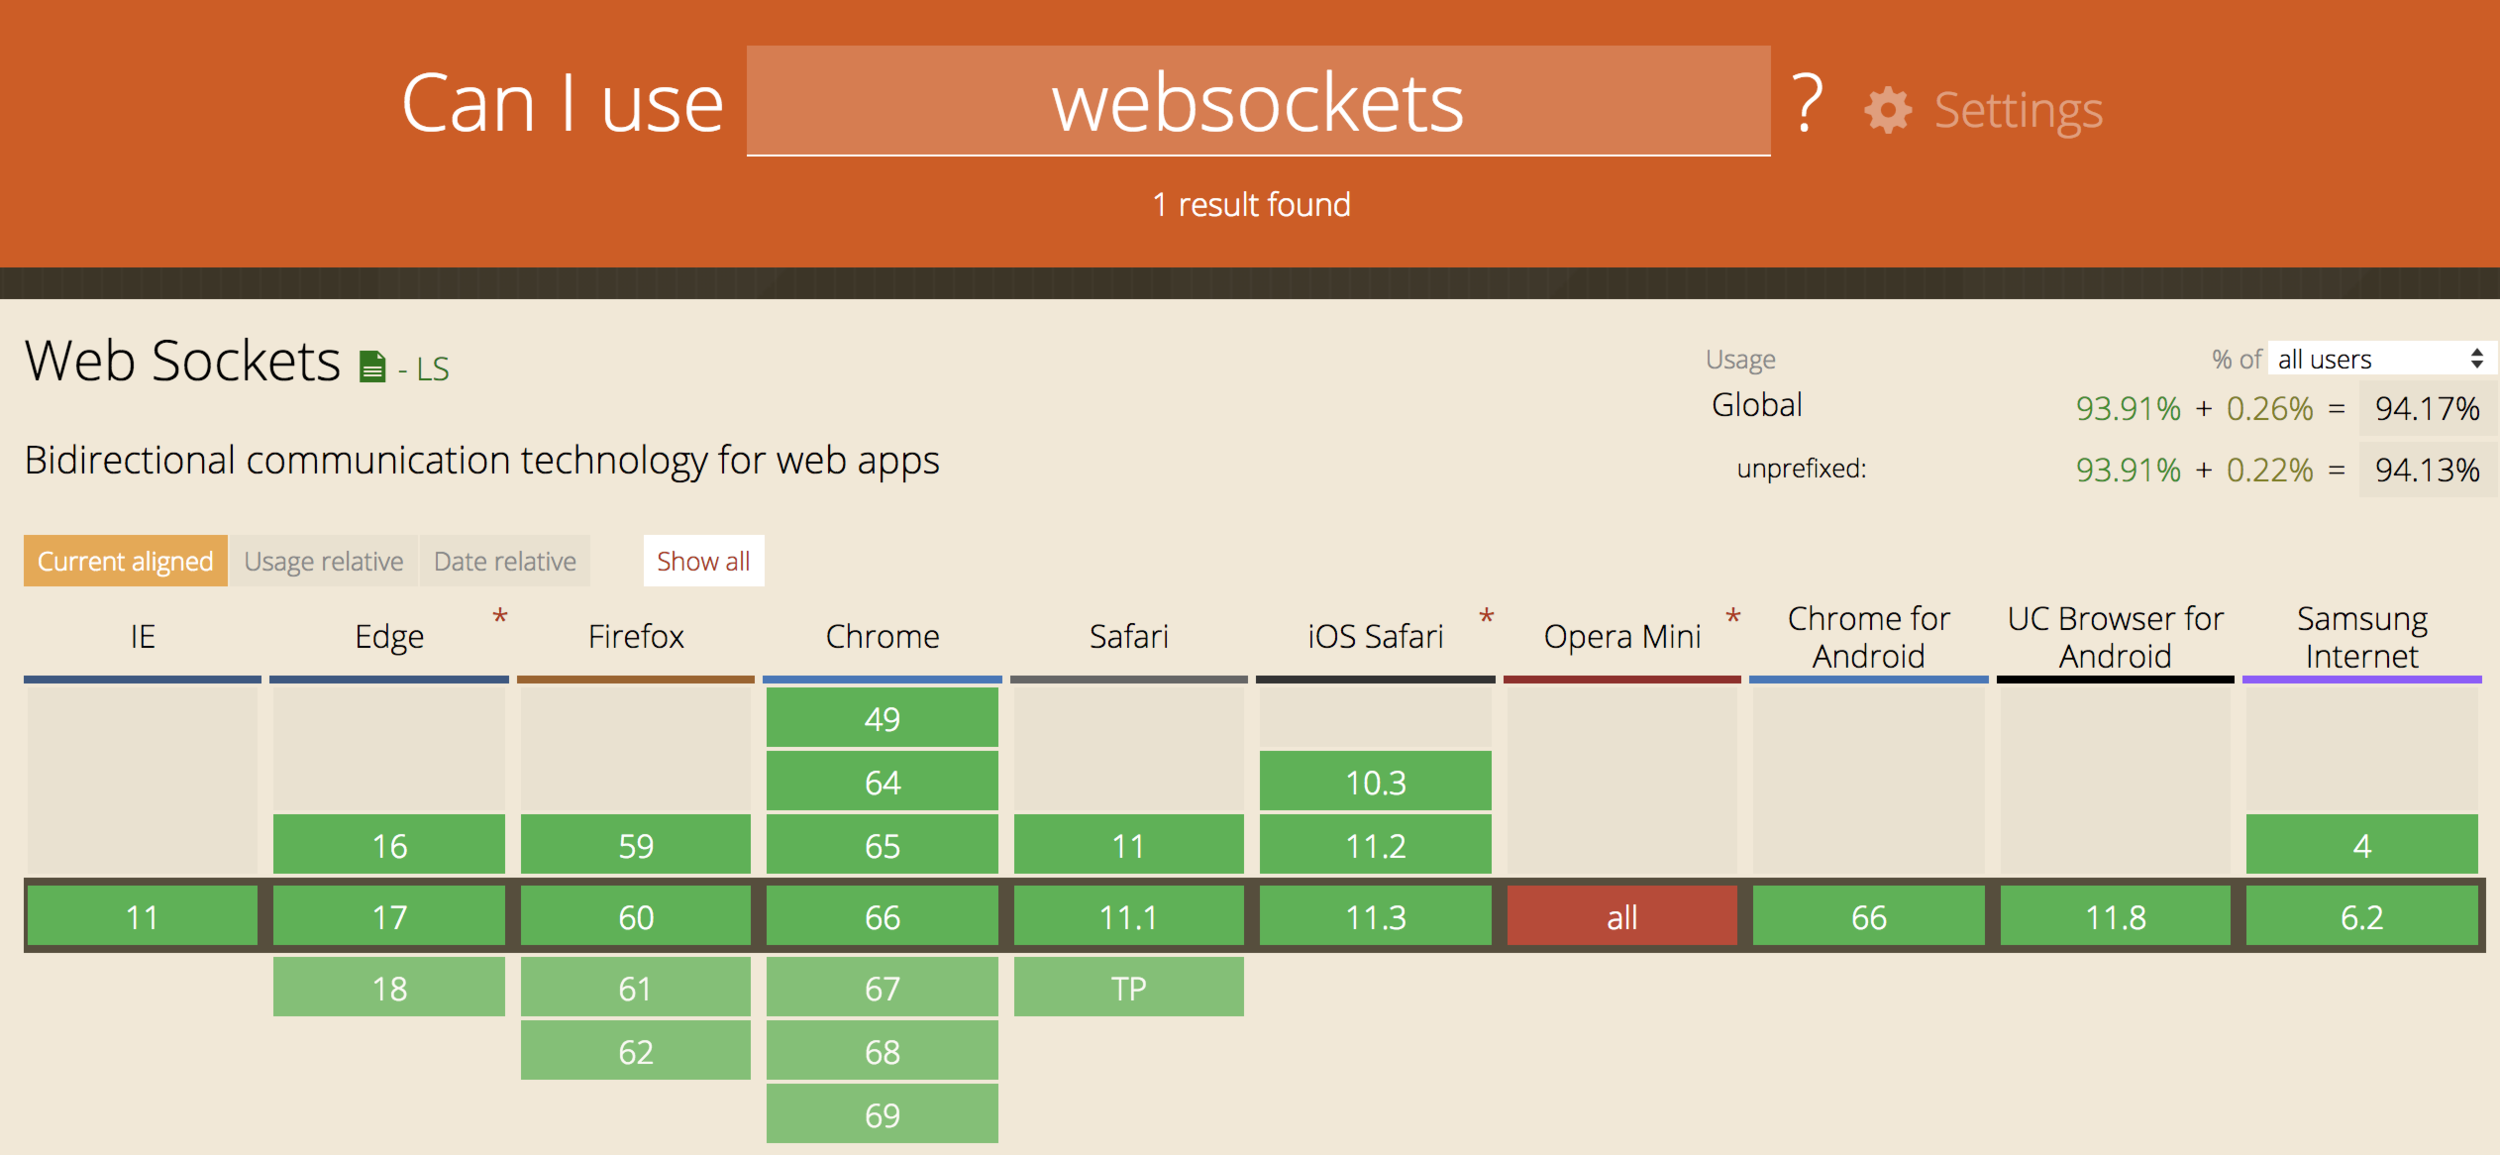Open the all users dropdown
2500x1155 pixels.
point(2379,359)
